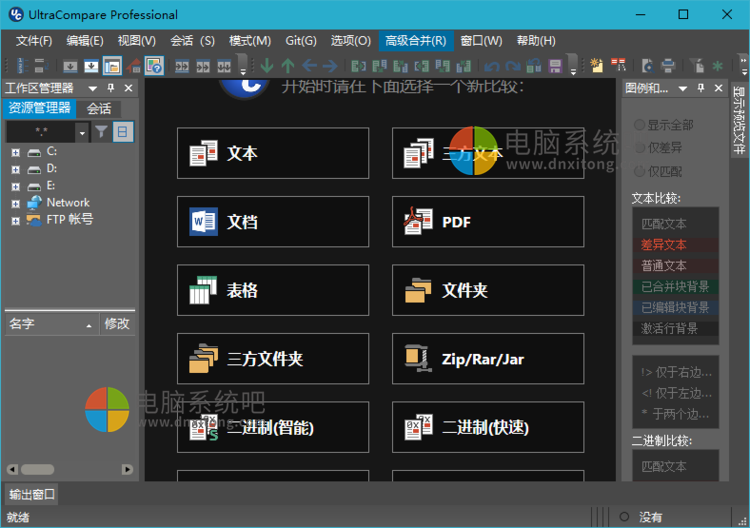The height and width of the screenshot is (528, 750).
Task: Click 已合并块背景 green legend swatch
Action: coord(675,286)
